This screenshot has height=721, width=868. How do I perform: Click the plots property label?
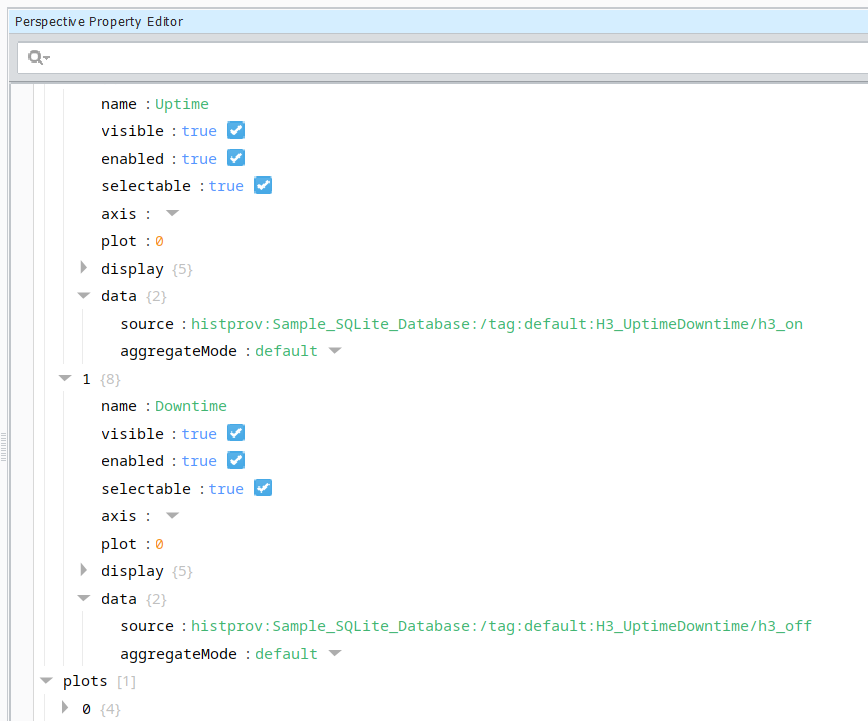[x=85, y=681]
